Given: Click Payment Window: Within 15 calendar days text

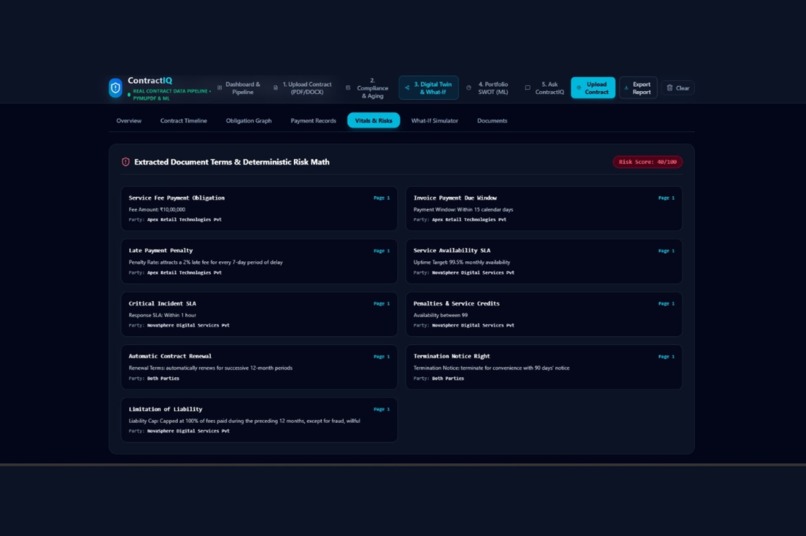Looking at the screenshot, I should [x=463, y=210].
